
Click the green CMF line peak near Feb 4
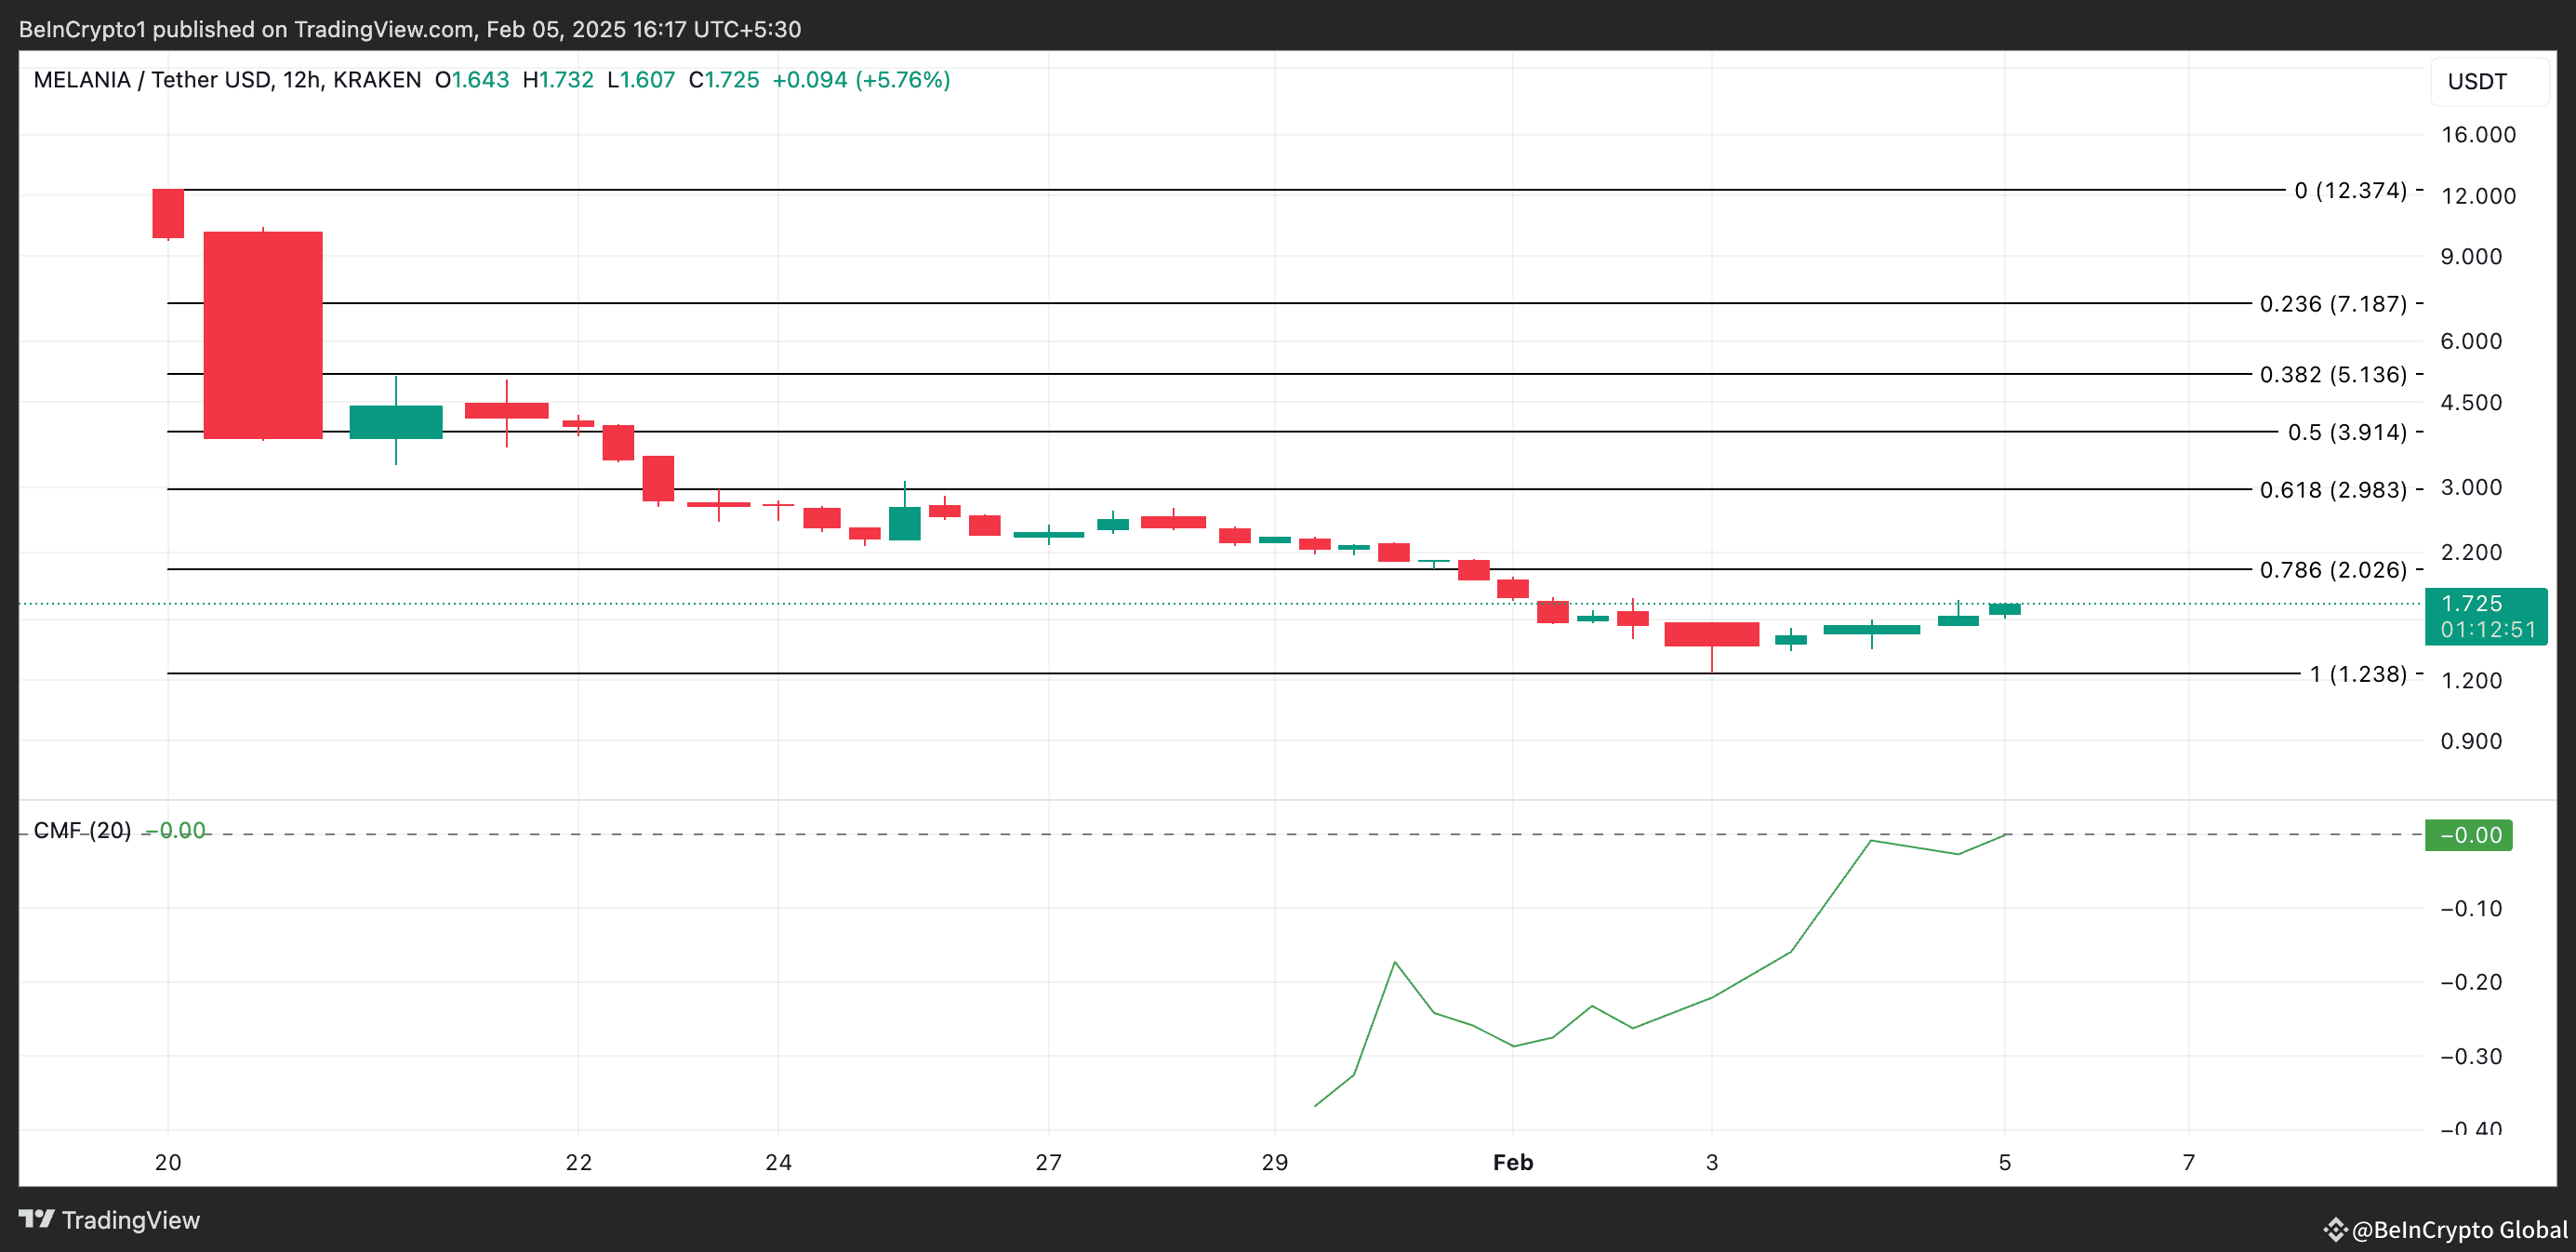tap(1871, 841)
